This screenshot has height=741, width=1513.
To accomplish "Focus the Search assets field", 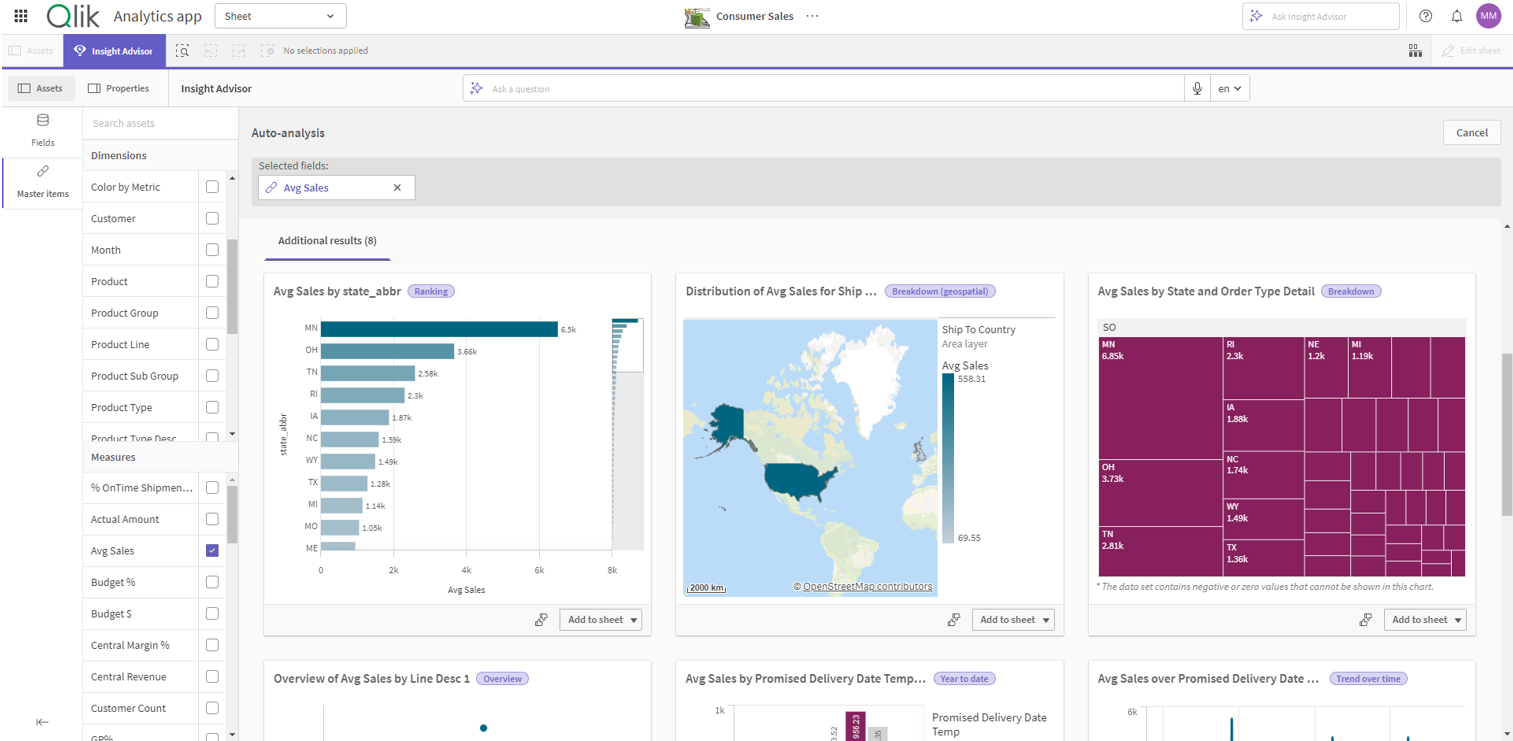I will [160, 123].
